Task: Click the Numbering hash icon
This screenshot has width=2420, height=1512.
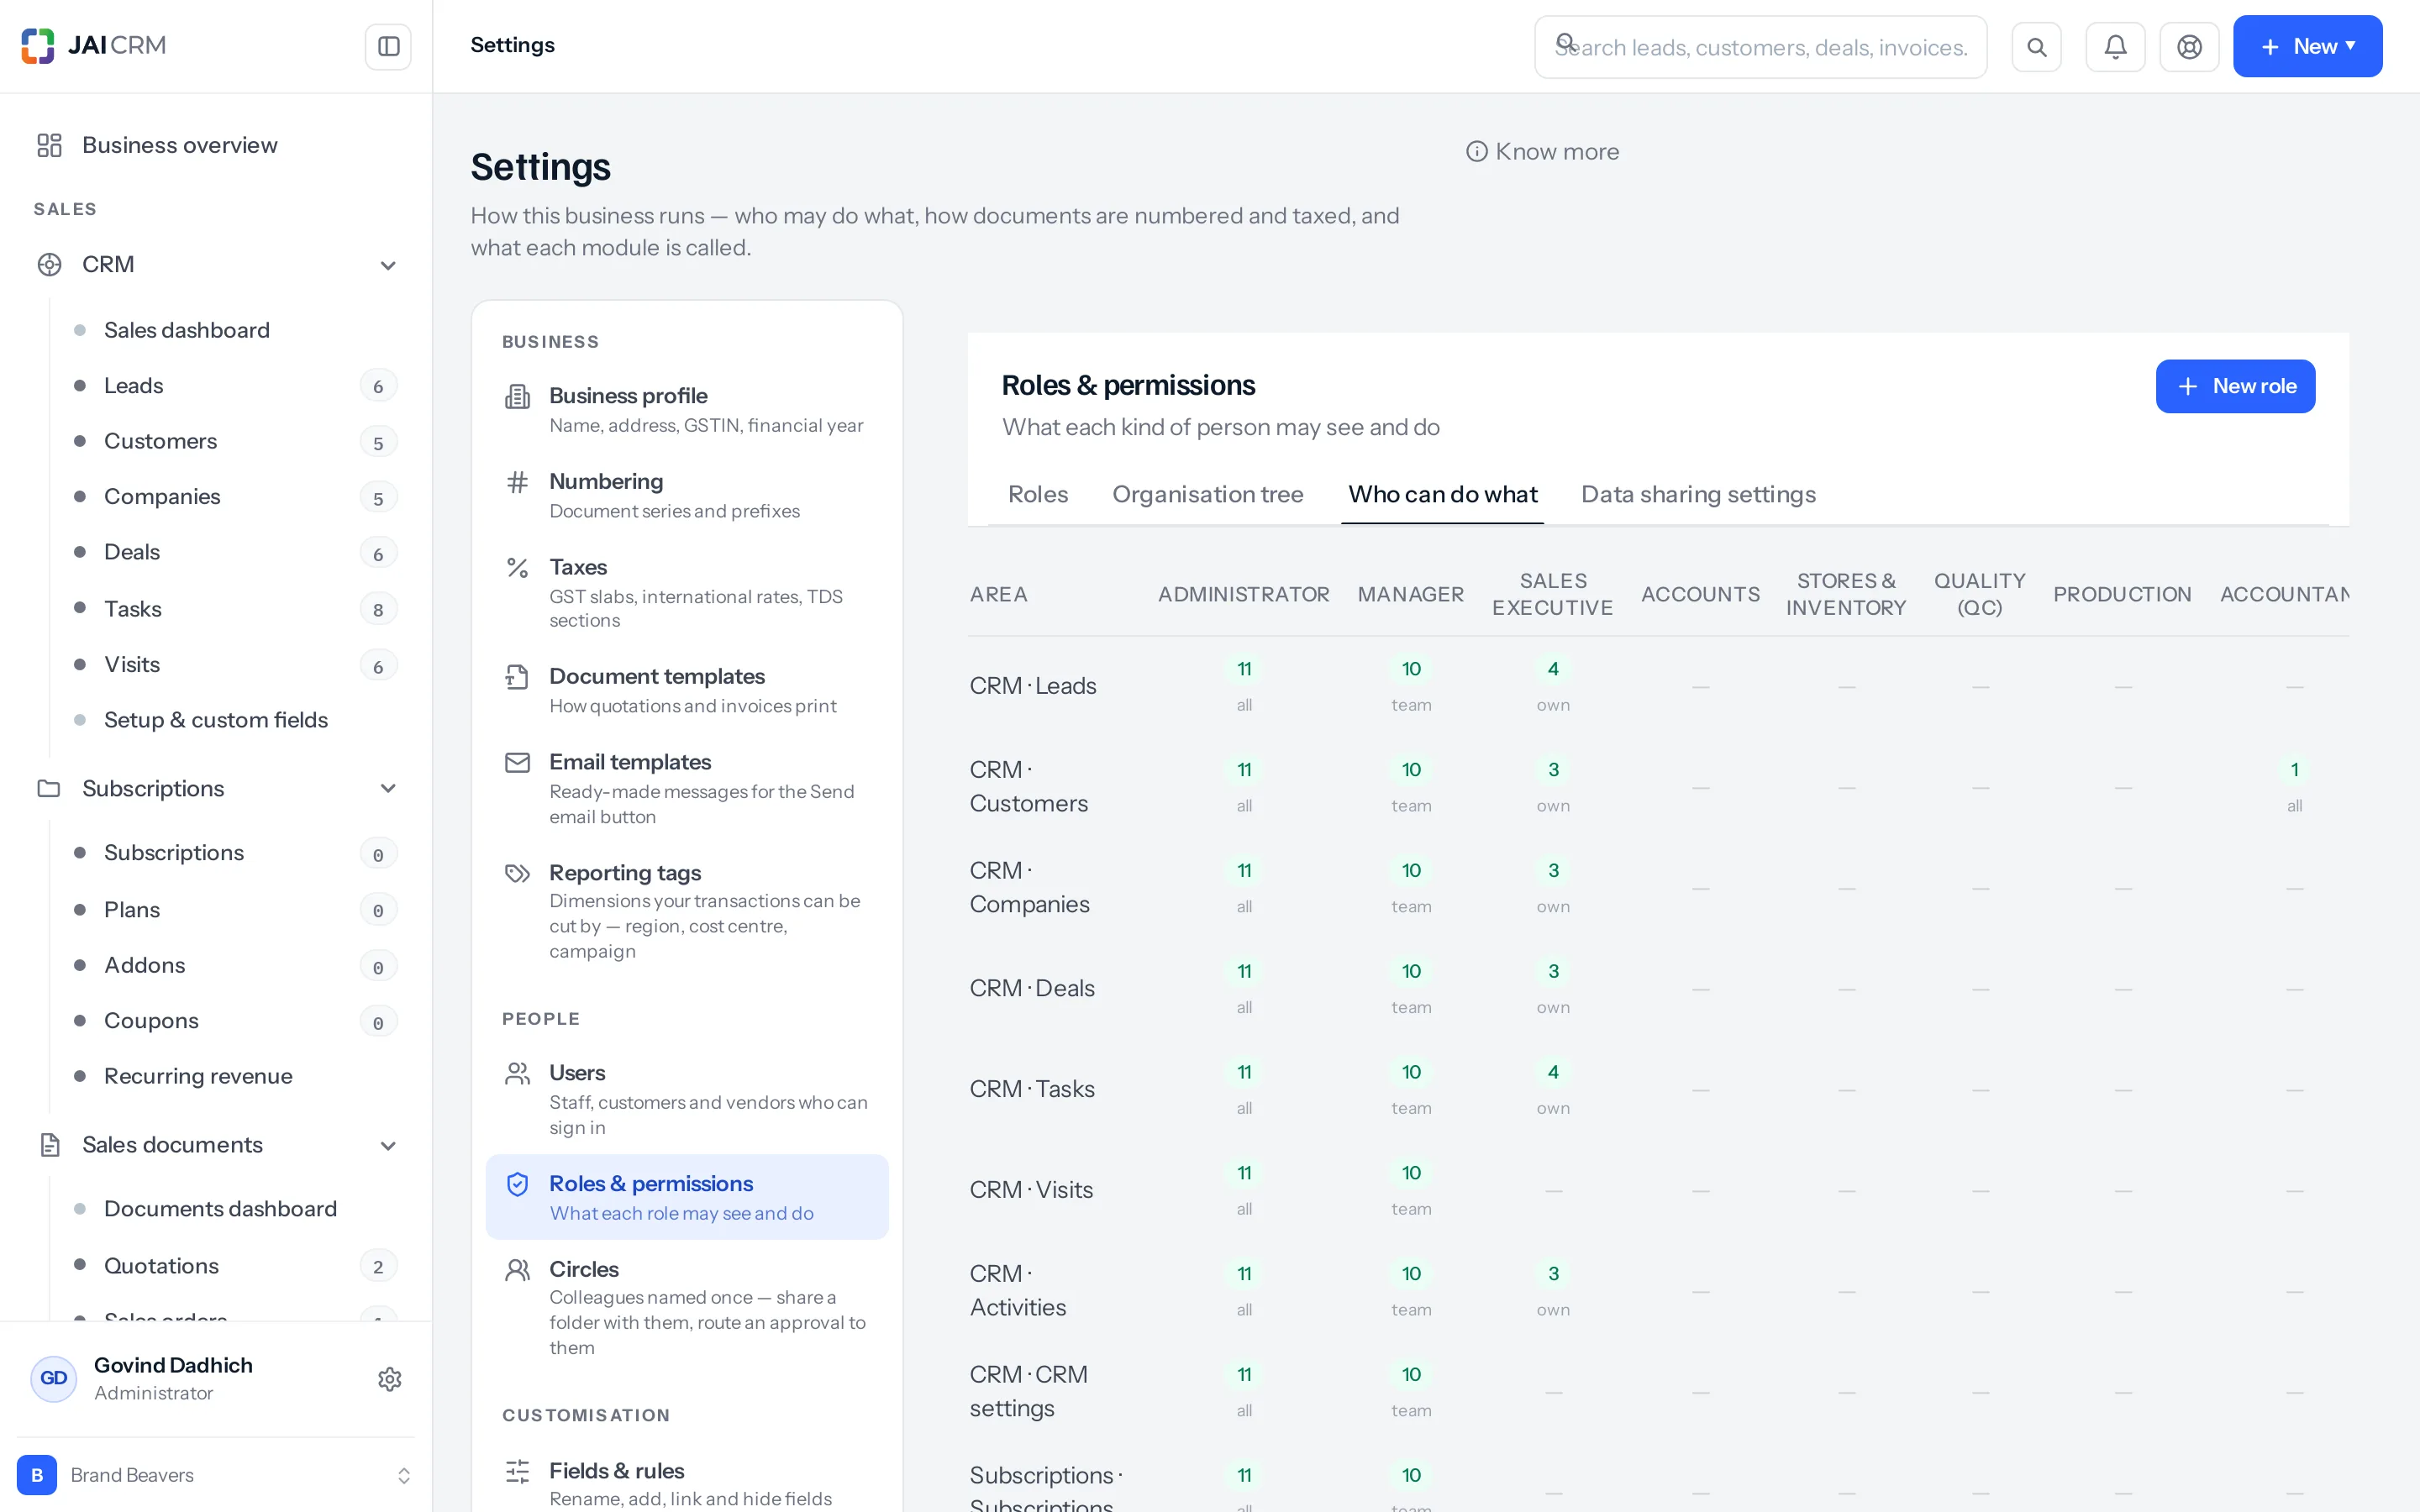Action: click(517, 482)
